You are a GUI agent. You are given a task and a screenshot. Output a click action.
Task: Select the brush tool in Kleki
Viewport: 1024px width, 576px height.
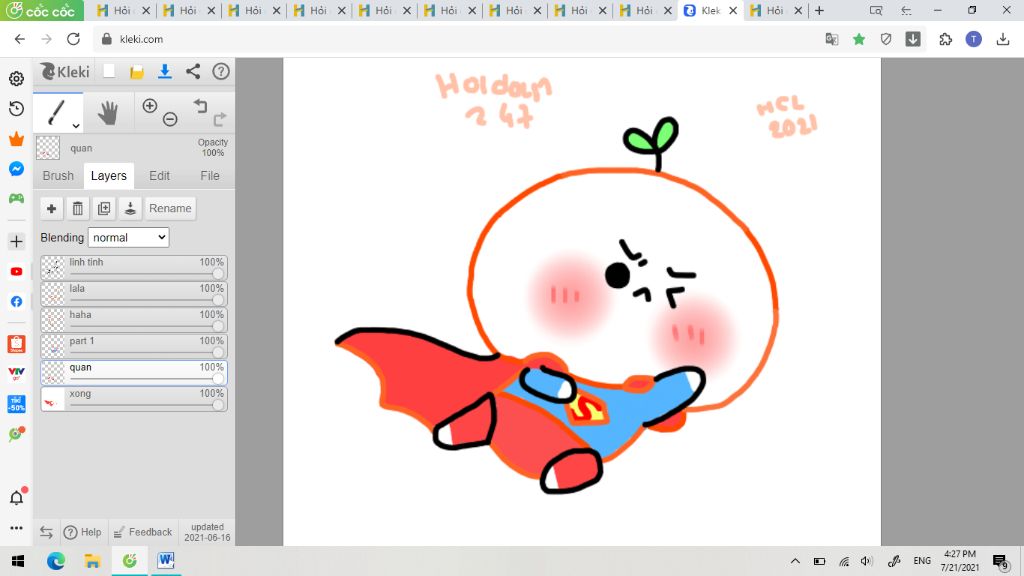[57, 112]
